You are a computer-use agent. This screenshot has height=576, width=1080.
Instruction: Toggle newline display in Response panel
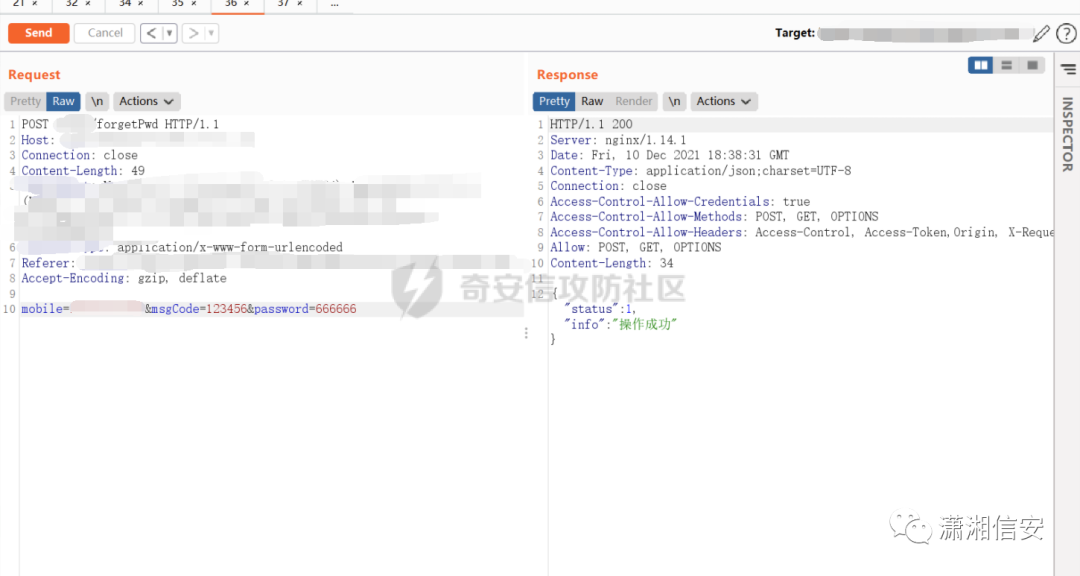click(x=674, y=101)
